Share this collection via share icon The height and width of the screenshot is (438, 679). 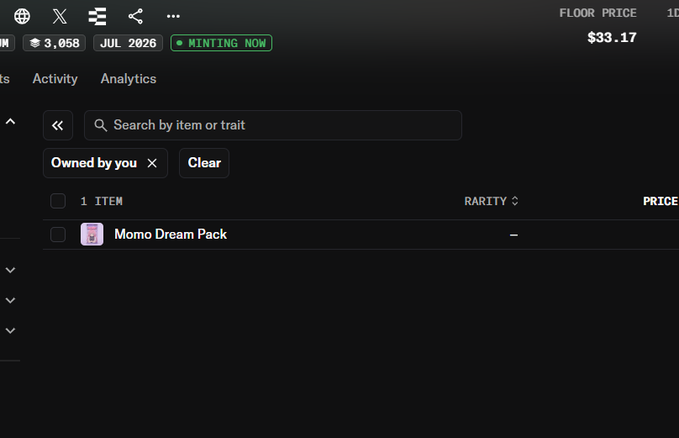(136, 16)
